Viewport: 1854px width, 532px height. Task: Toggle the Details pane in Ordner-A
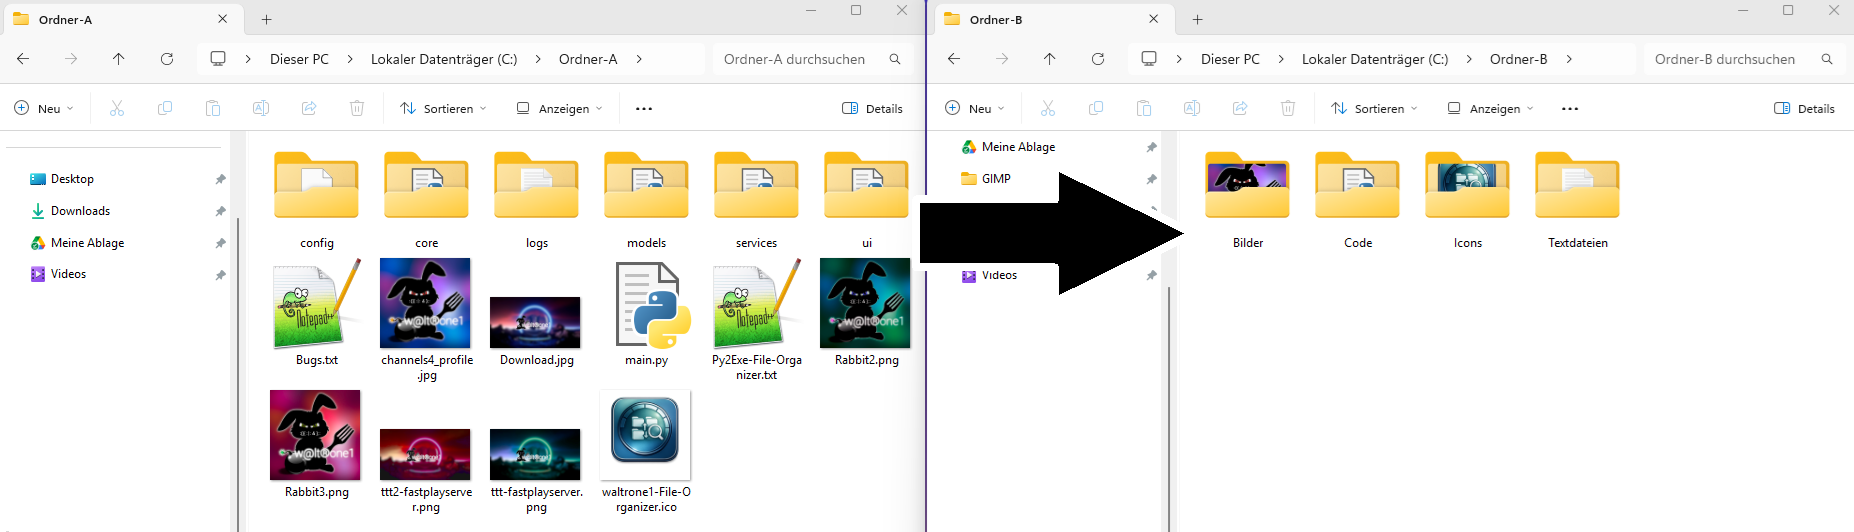click(872, 108)
